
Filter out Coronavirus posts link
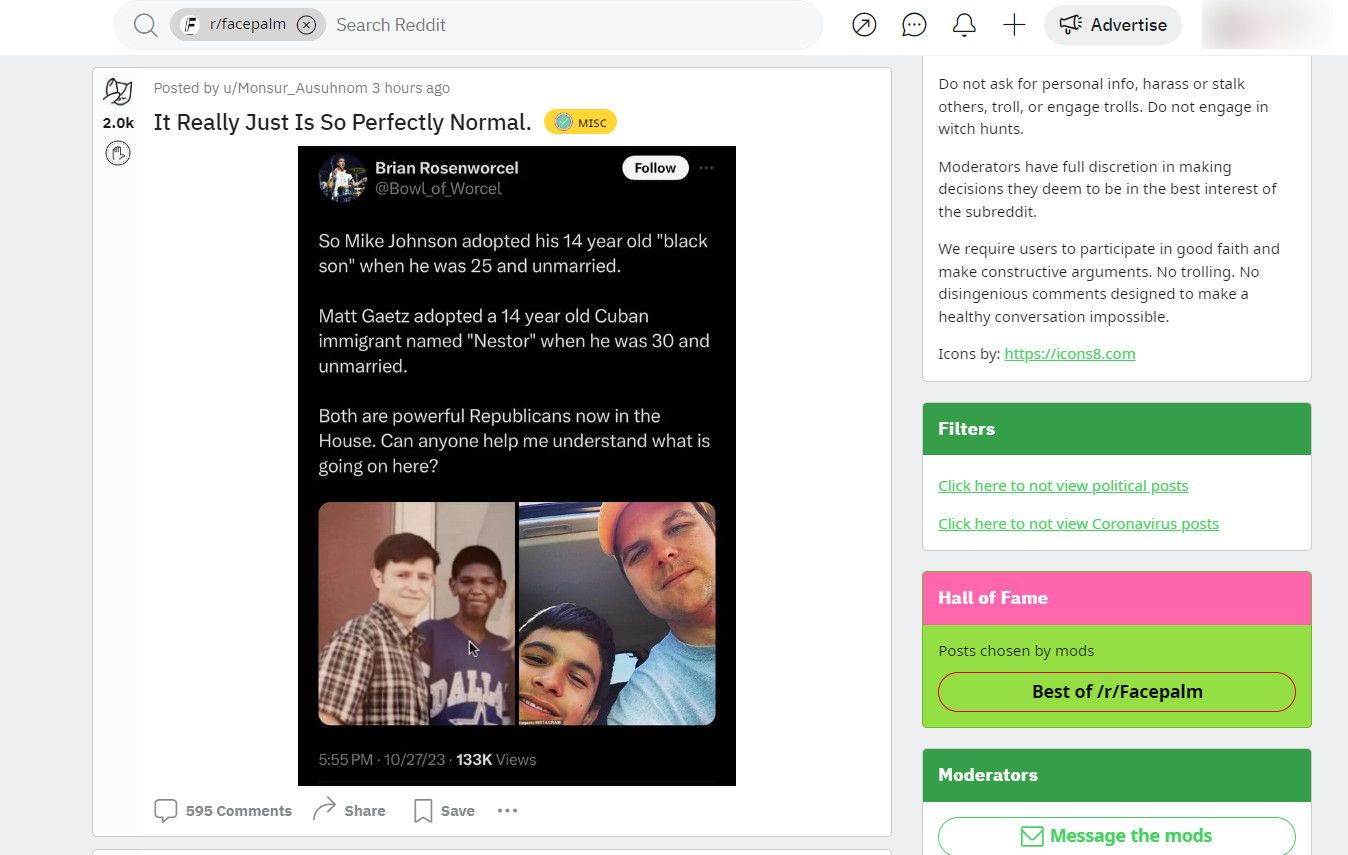[x=1078, y=524]
